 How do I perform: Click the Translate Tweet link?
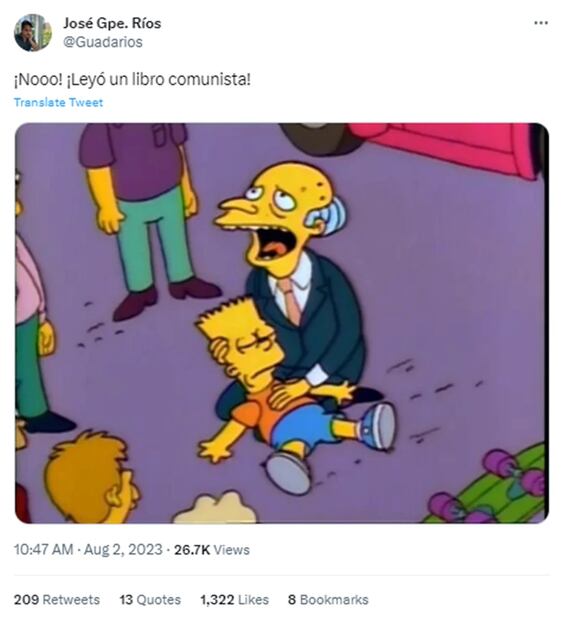59,102
